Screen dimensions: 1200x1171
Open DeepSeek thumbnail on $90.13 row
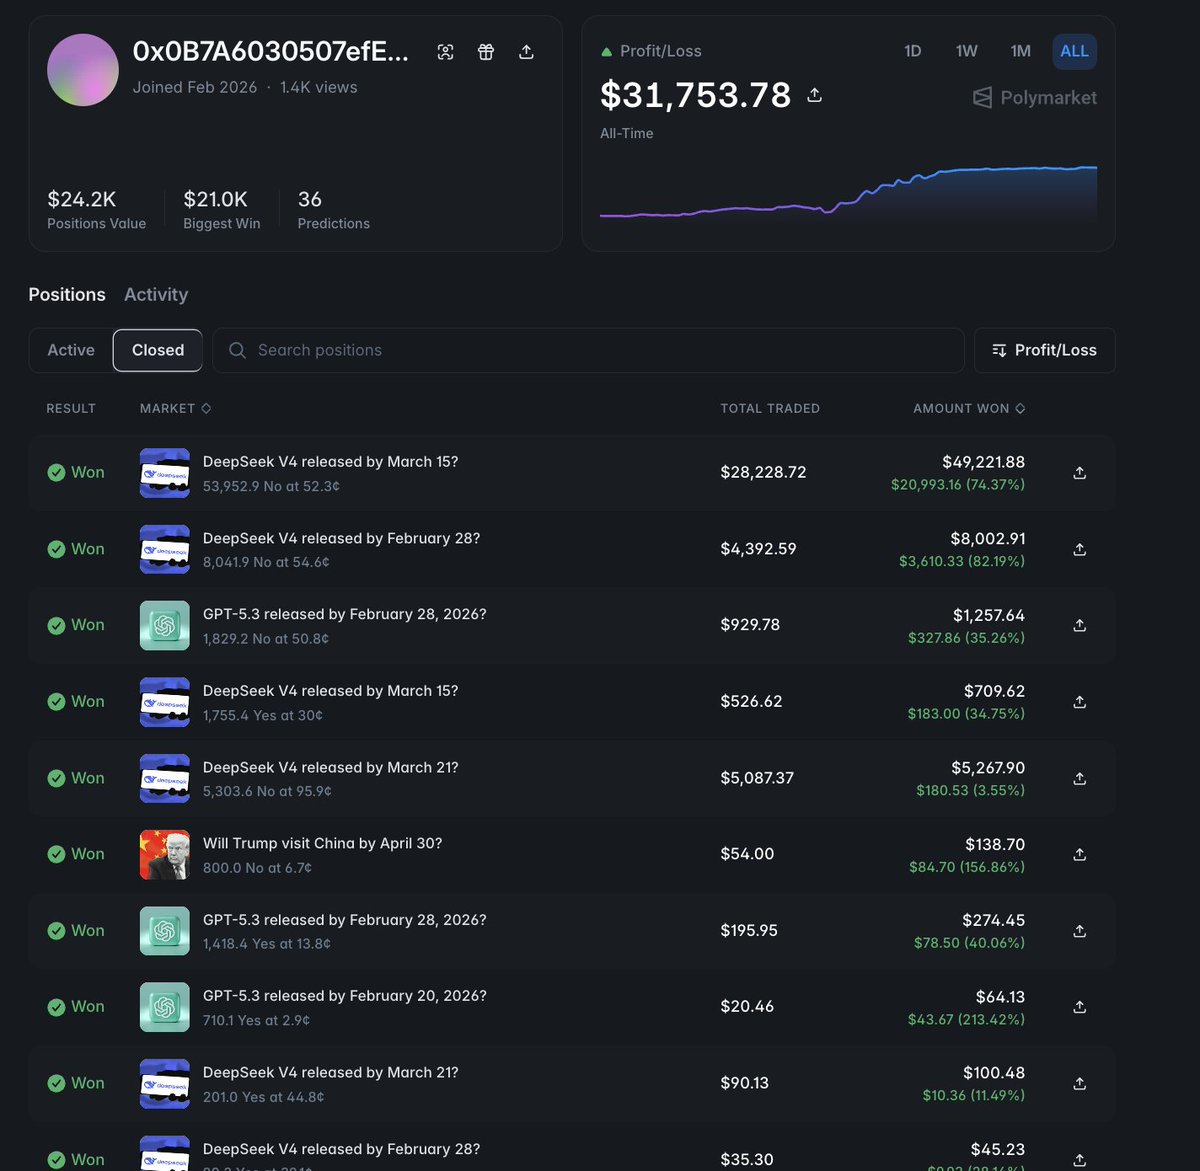[165, 1083]
